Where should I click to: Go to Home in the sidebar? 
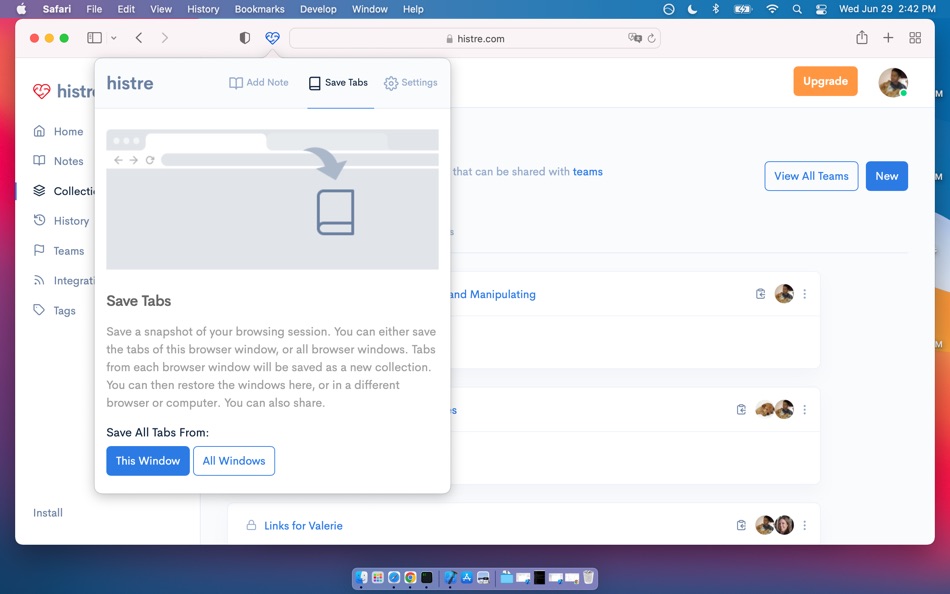pos(58,132)
